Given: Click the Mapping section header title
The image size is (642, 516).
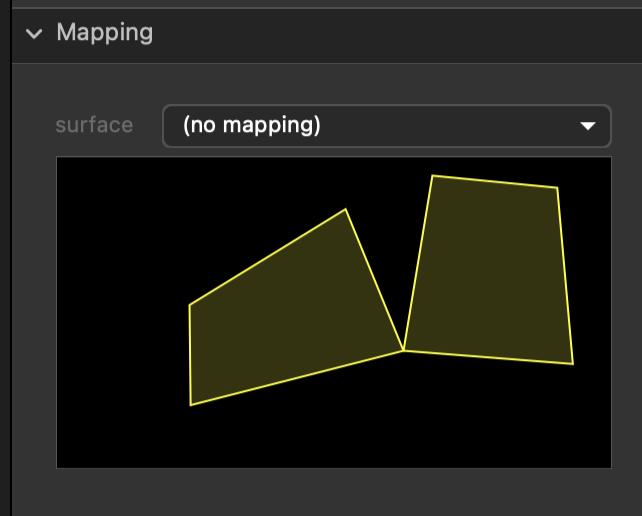Looking at the screenshot, I should (x=104, y=32).
